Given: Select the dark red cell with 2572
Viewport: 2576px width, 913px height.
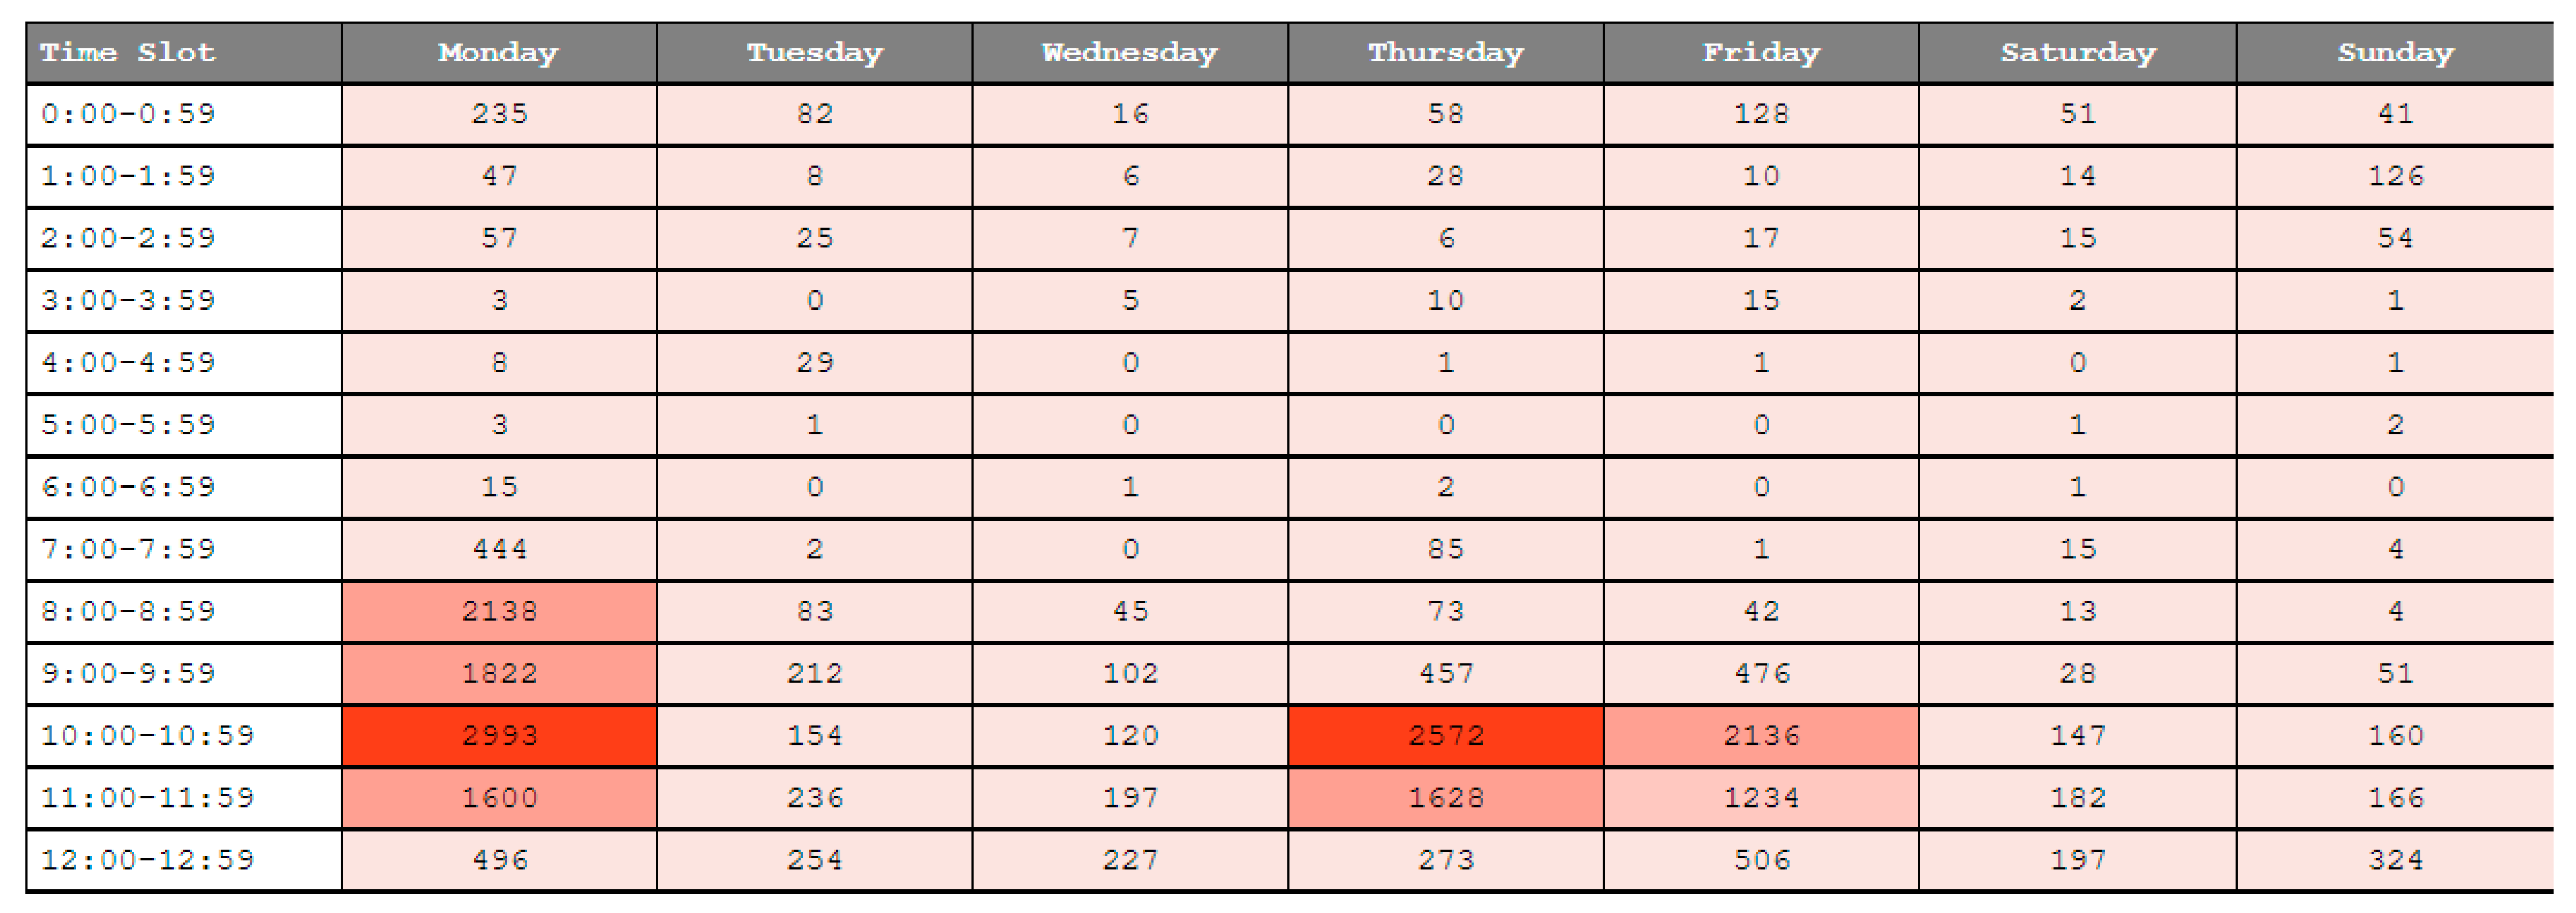Looking at the screenshot, I should pos(1445,736).
